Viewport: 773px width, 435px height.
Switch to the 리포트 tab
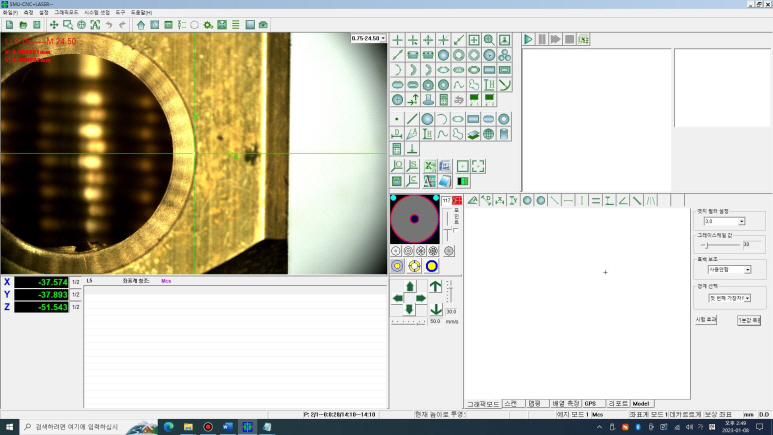(x=617, y=403)
